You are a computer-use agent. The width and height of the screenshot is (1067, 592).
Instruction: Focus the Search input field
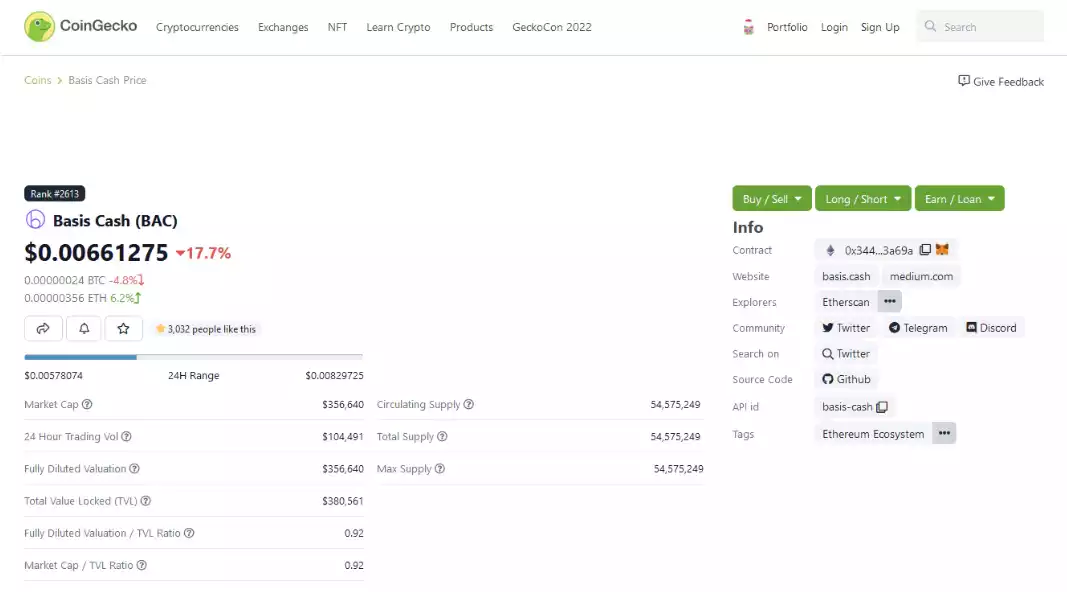980,27
